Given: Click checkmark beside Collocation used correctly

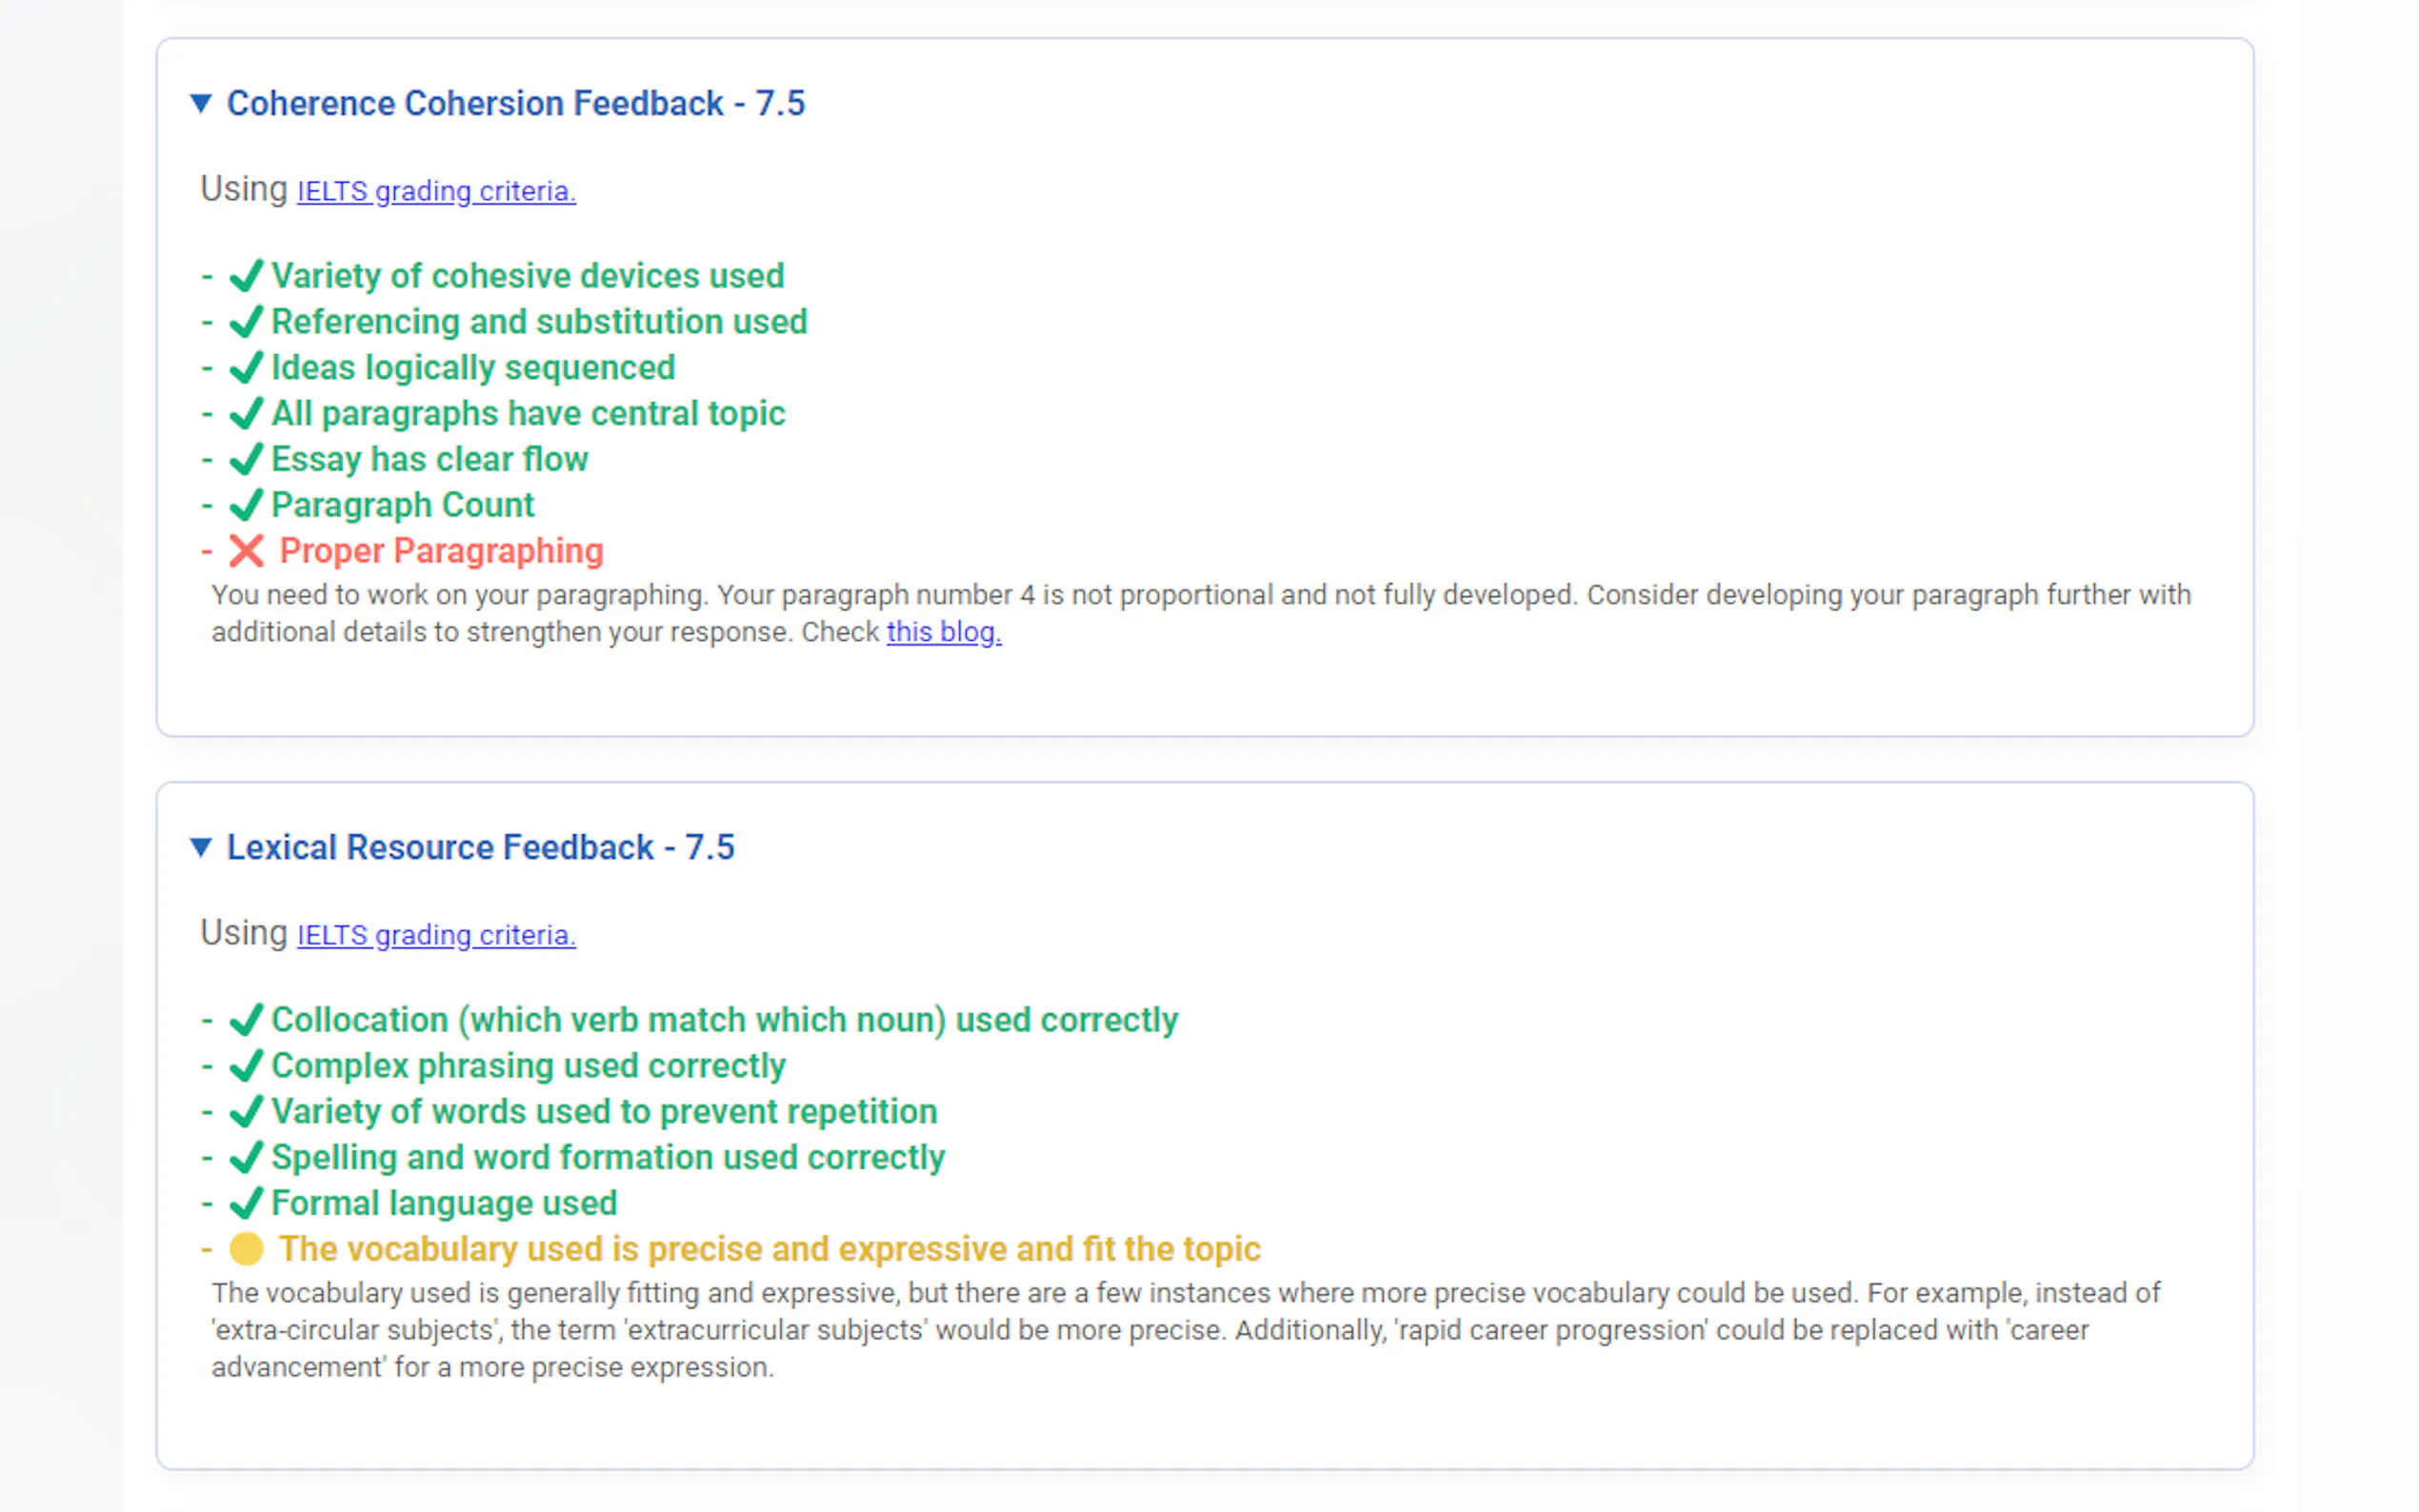Looking at the screenshot, I should [x=246, y=1019].
